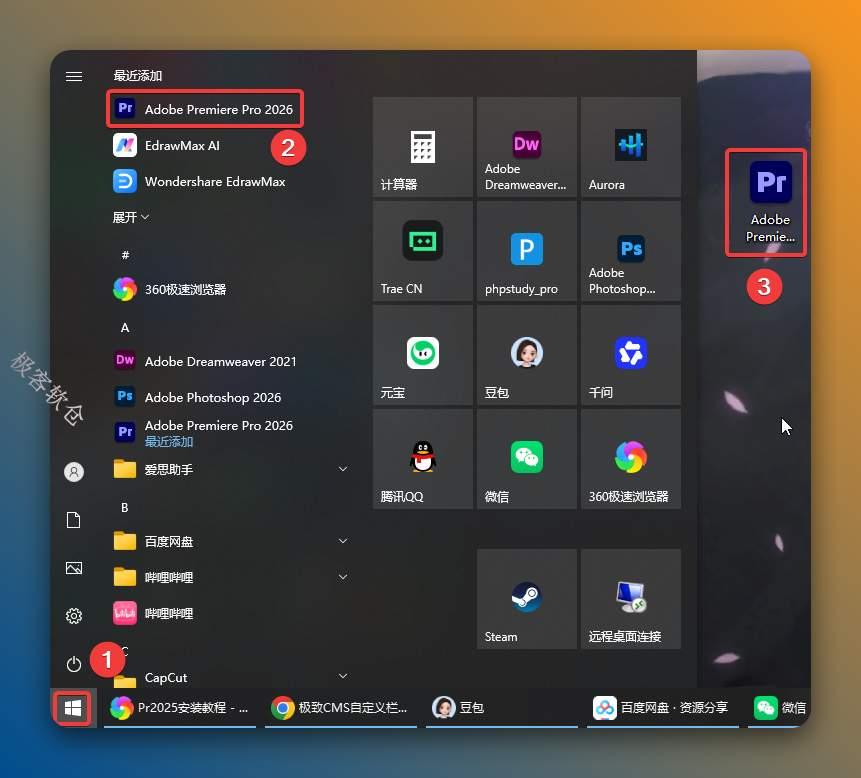Image resolution: width=861 pixels, height=778 pixels.
Task: Open the 计算器 calculator tile
Action: coord(422,147)
